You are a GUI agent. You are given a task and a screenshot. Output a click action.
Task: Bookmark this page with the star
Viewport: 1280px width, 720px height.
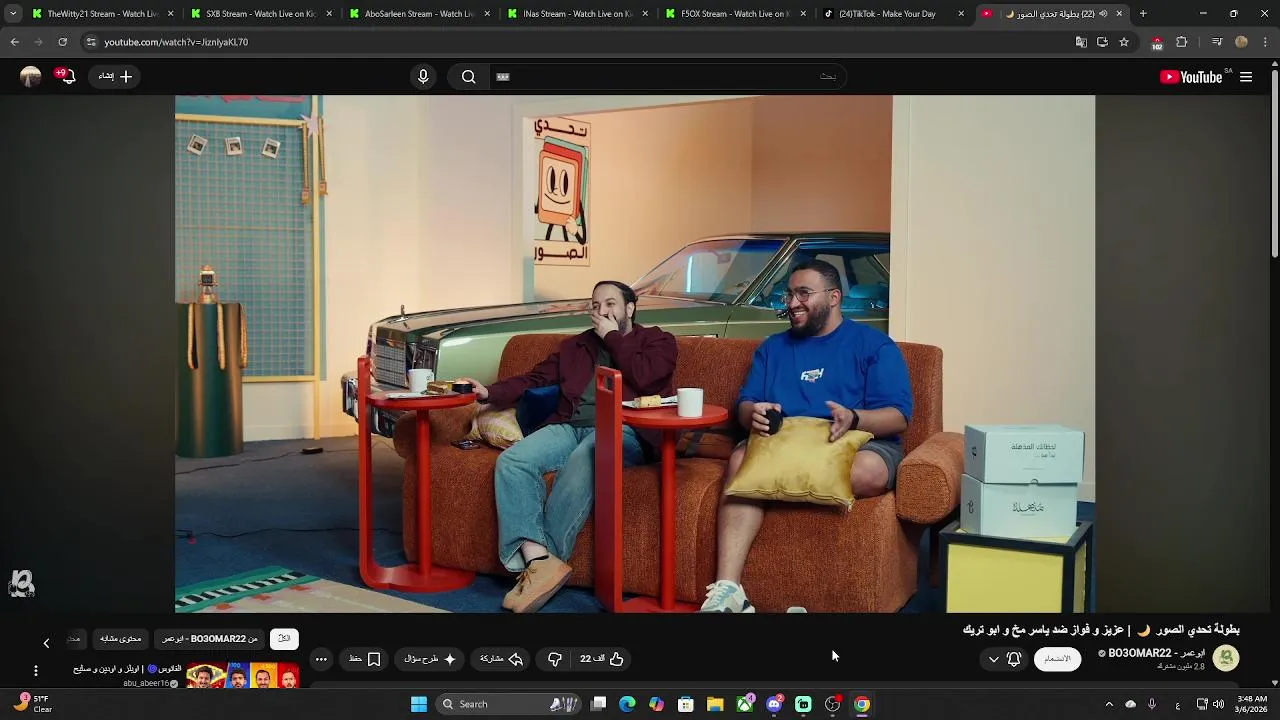1124,42
